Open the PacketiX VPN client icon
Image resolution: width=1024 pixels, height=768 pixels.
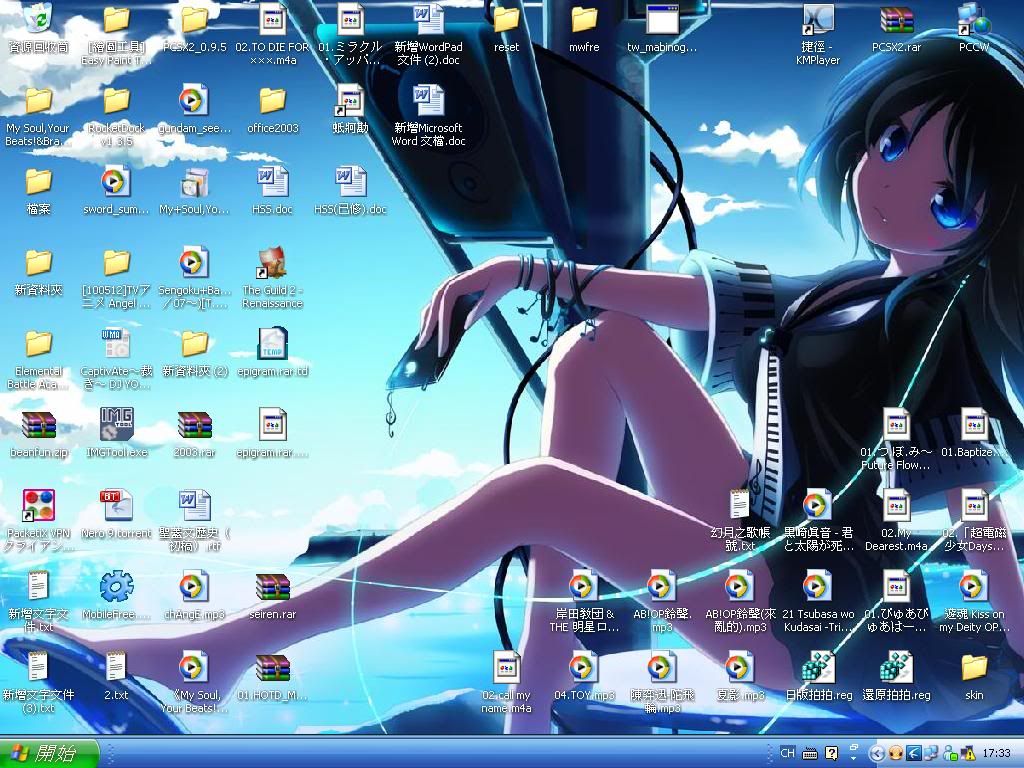coord(38,506)
